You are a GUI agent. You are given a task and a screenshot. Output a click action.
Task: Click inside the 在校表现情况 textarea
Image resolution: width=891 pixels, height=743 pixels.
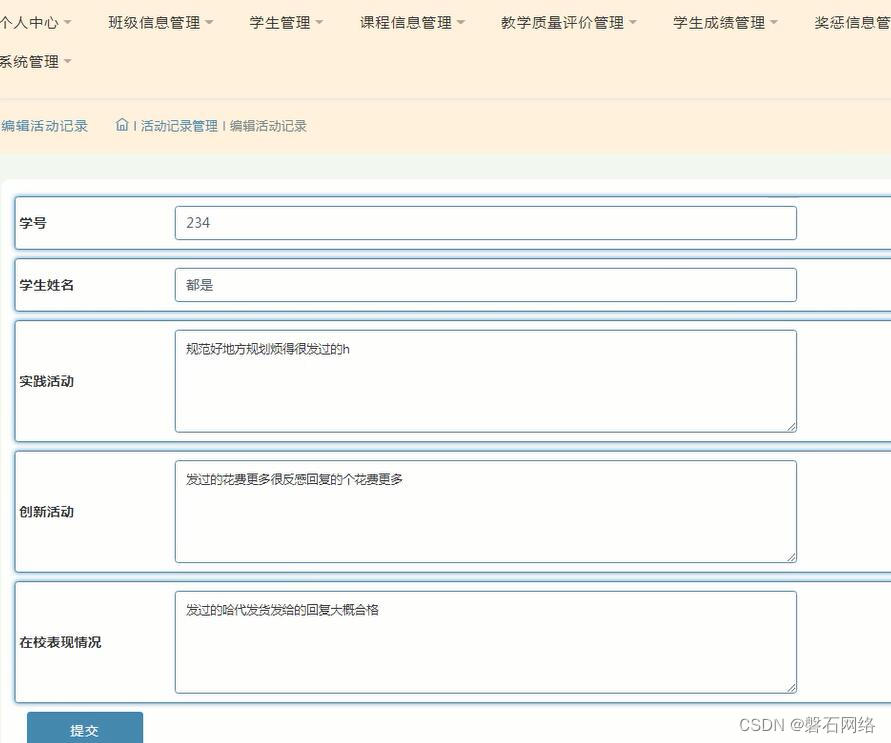click(485, 640)
